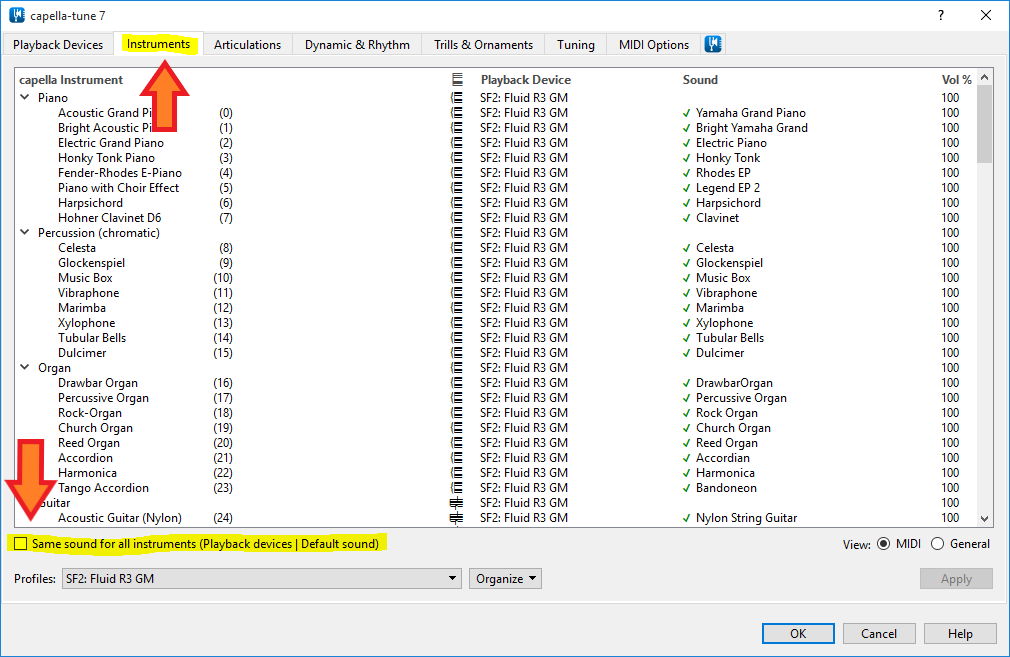Click staff icon in Celesta row
The height and width of the screenshot is (657, 1010).
[x=456, y=248]
